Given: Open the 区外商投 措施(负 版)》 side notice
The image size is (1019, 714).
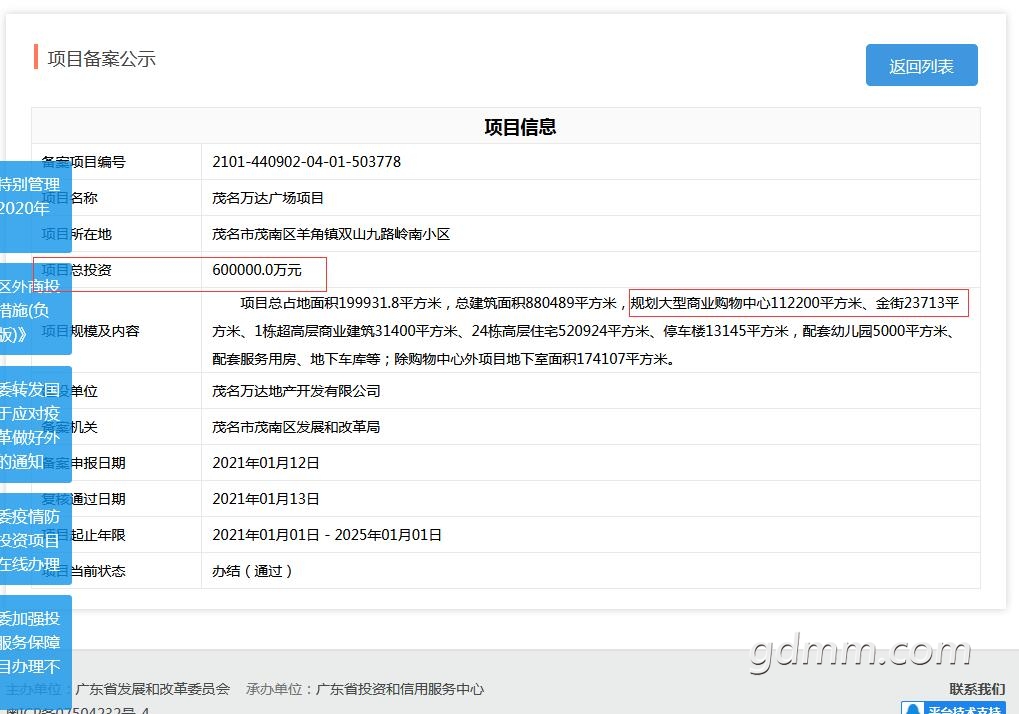Looking at the screenshot, I should click(x=36, y=309).
